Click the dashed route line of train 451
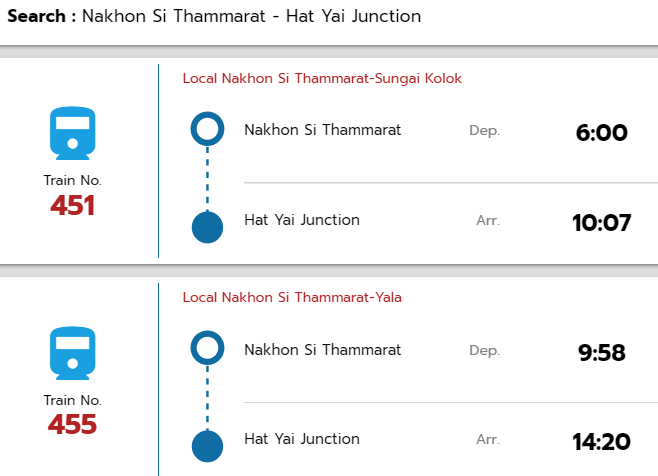Viewport: 658px width, 476px height. pyautogui.click(x=207, y=178)
